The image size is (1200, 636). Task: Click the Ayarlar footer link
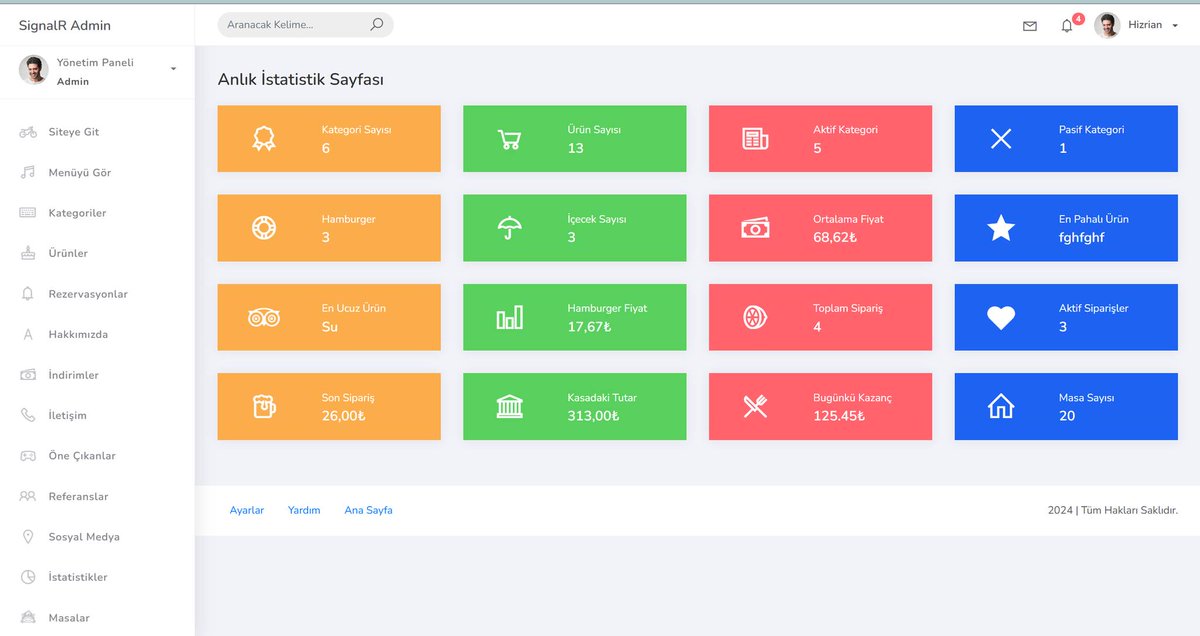coord(247,510)
